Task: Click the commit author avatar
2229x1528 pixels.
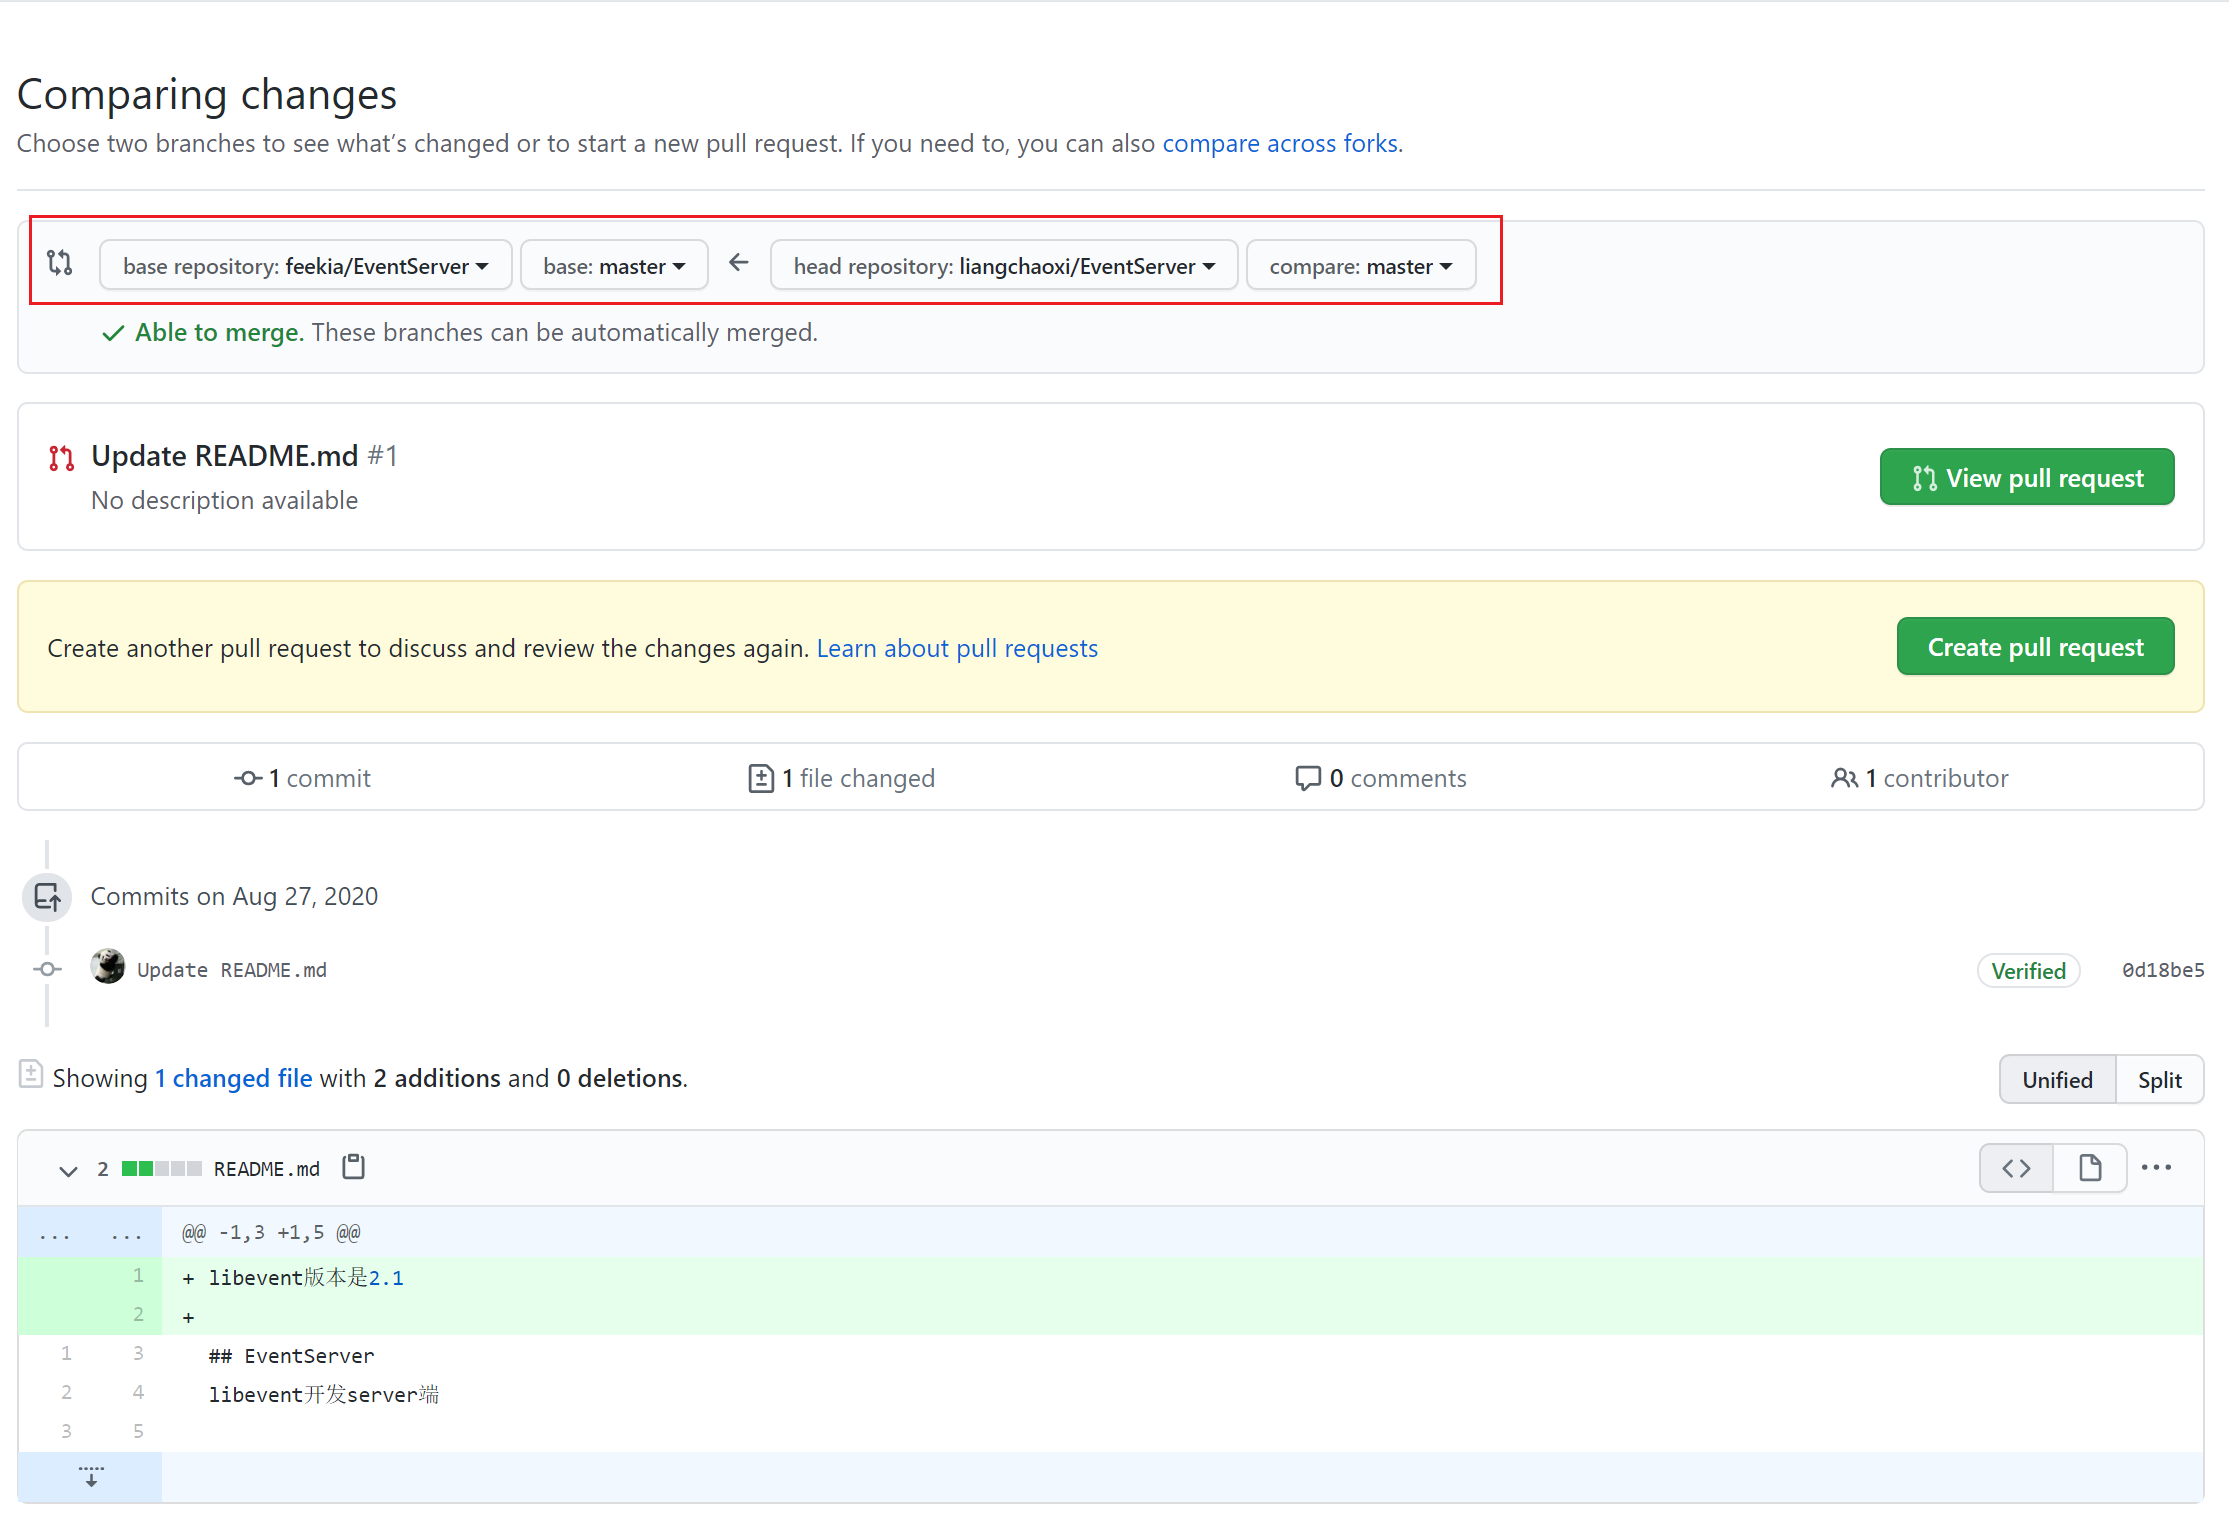Action: [108, 968]
